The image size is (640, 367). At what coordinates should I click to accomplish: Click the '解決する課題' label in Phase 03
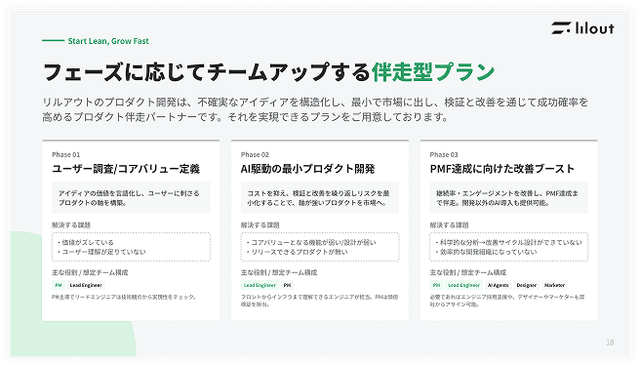pyautogui.click(x=449, y=225)
